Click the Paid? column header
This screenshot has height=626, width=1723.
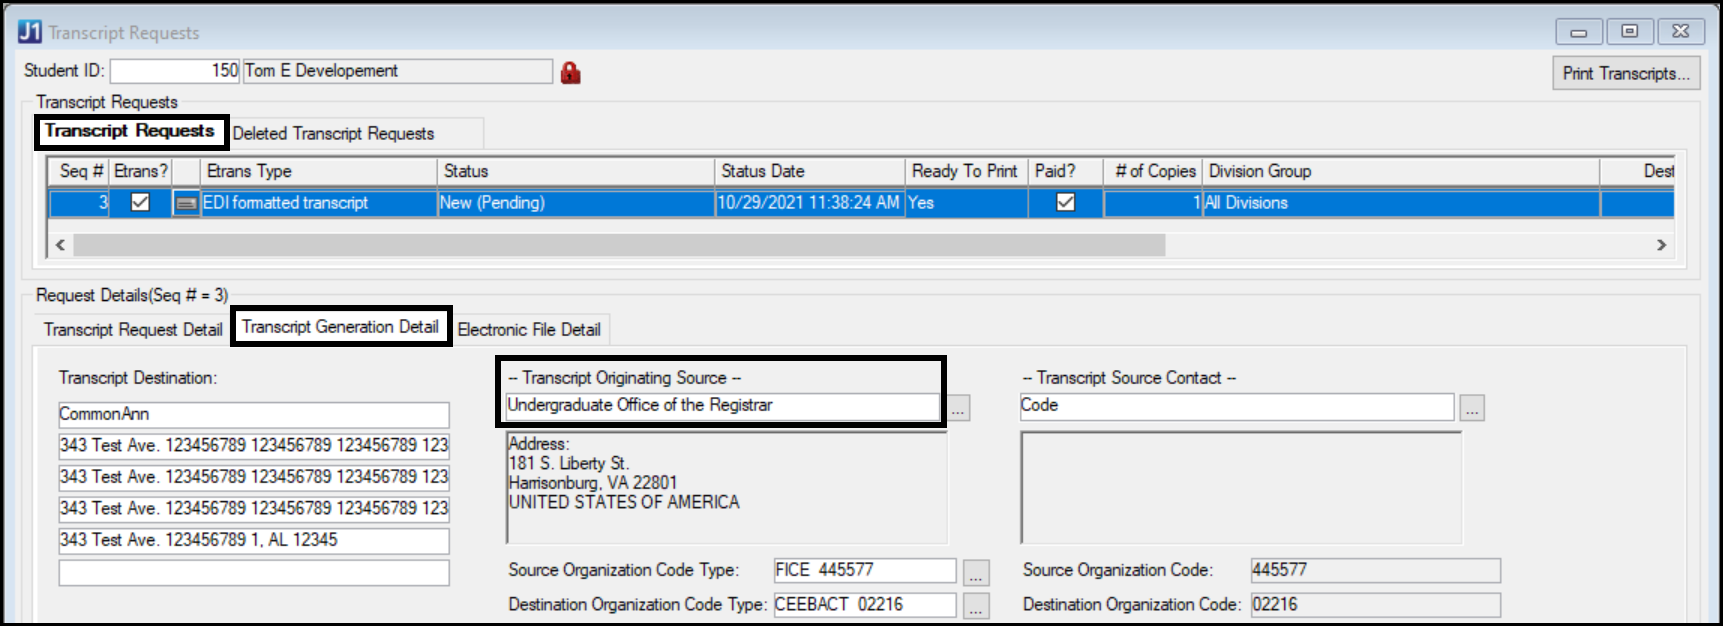(x=1066, y=171)
